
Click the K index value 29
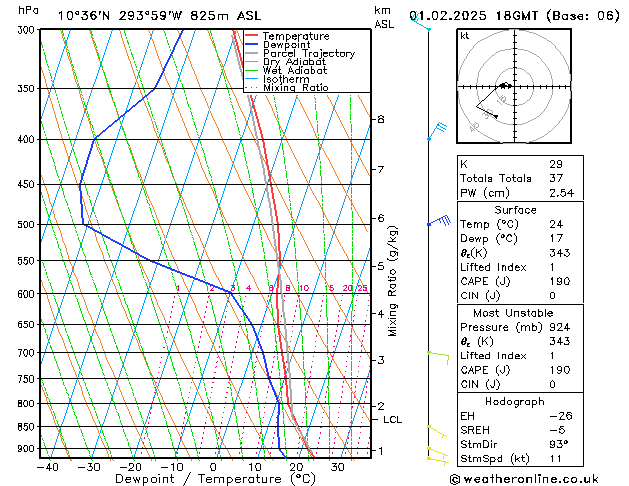pos(556,164)
